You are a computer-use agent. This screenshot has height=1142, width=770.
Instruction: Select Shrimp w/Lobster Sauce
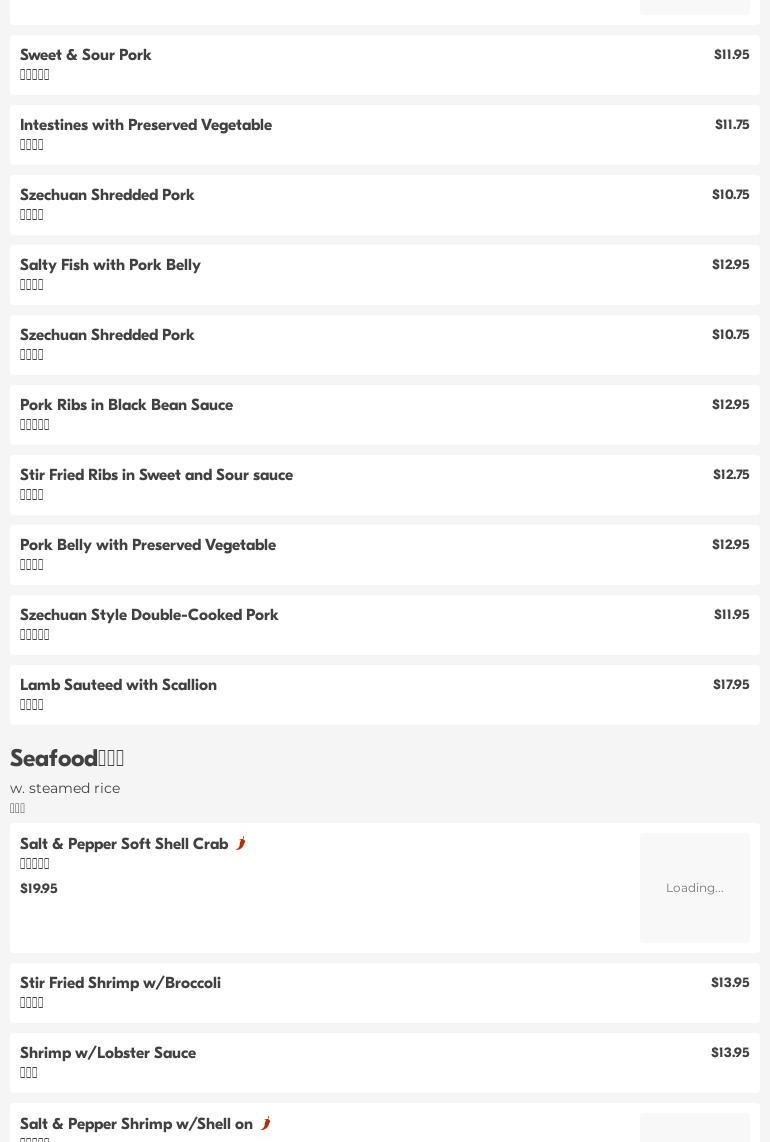108,1053
